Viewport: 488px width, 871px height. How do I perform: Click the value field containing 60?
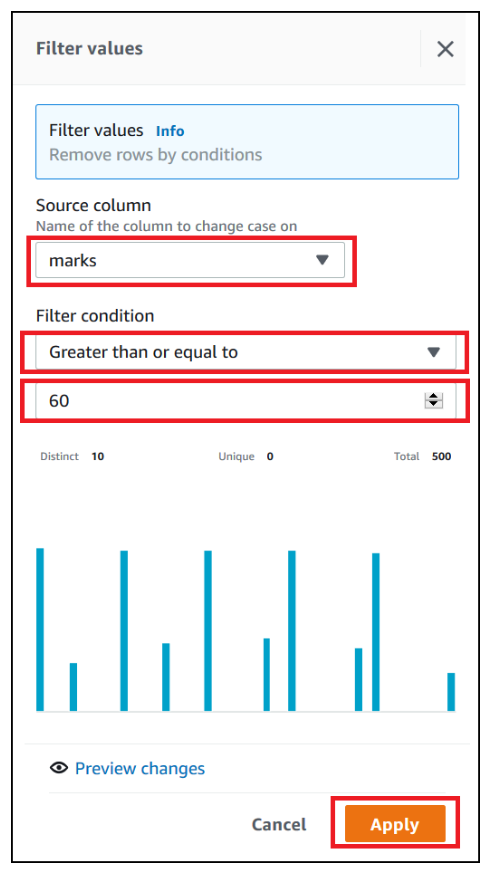245,401
